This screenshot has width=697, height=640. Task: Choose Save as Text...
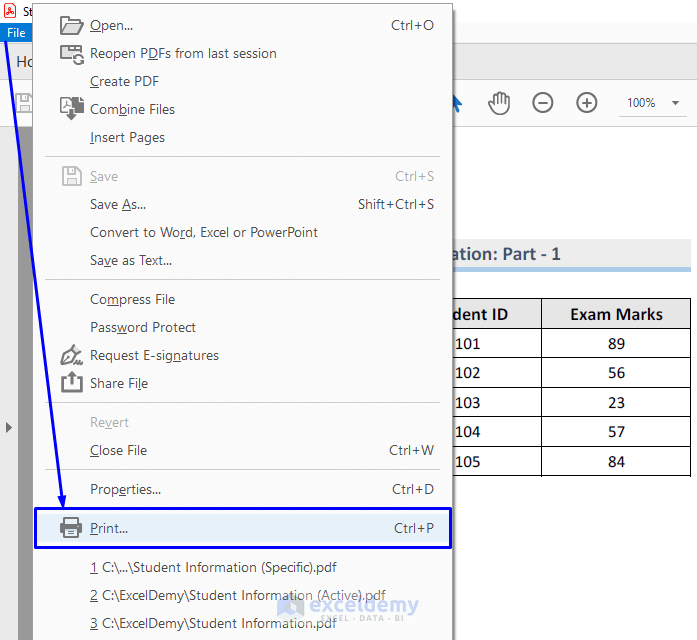[x=243, y=260]
